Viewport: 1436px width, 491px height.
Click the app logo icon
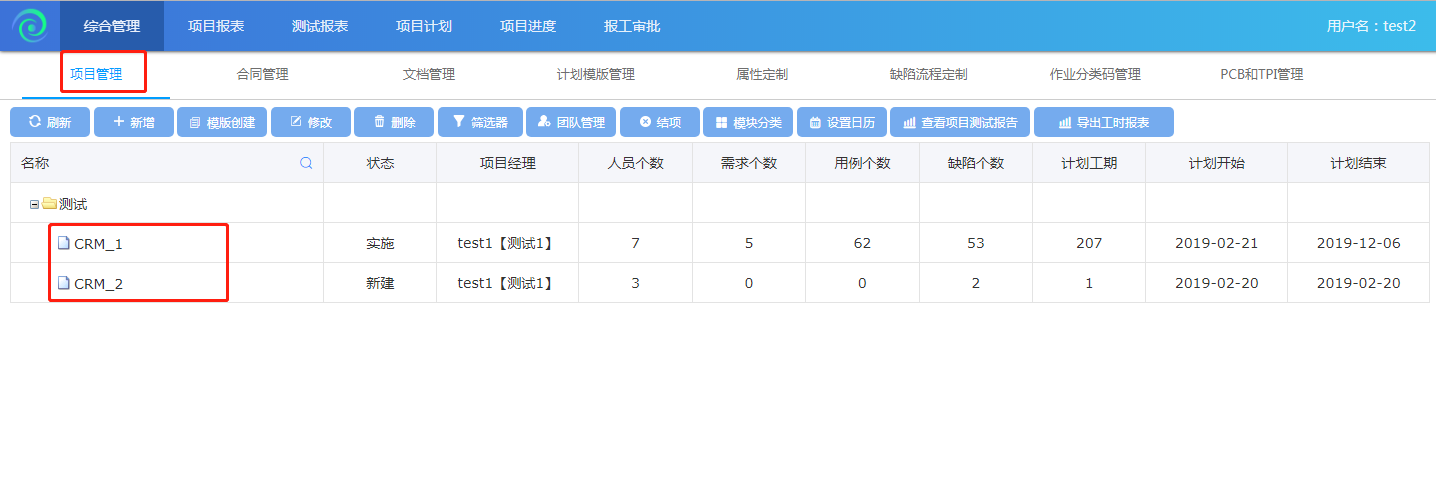(29, 26)
